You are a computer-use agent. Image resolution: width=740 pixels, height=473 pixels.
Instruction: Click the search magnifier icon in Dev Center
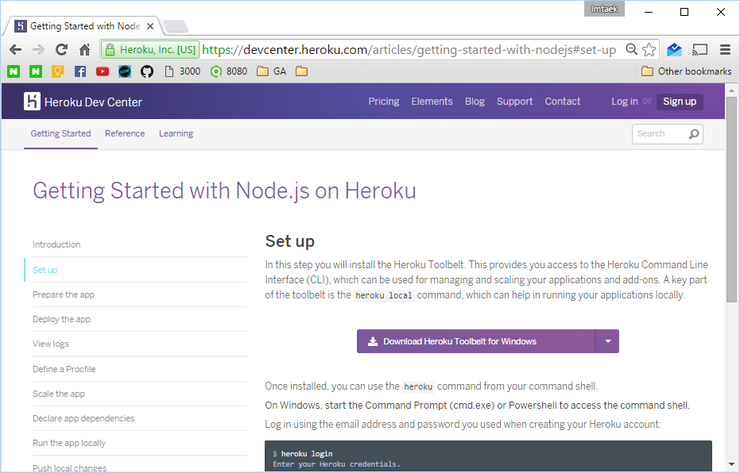point(694,134)
